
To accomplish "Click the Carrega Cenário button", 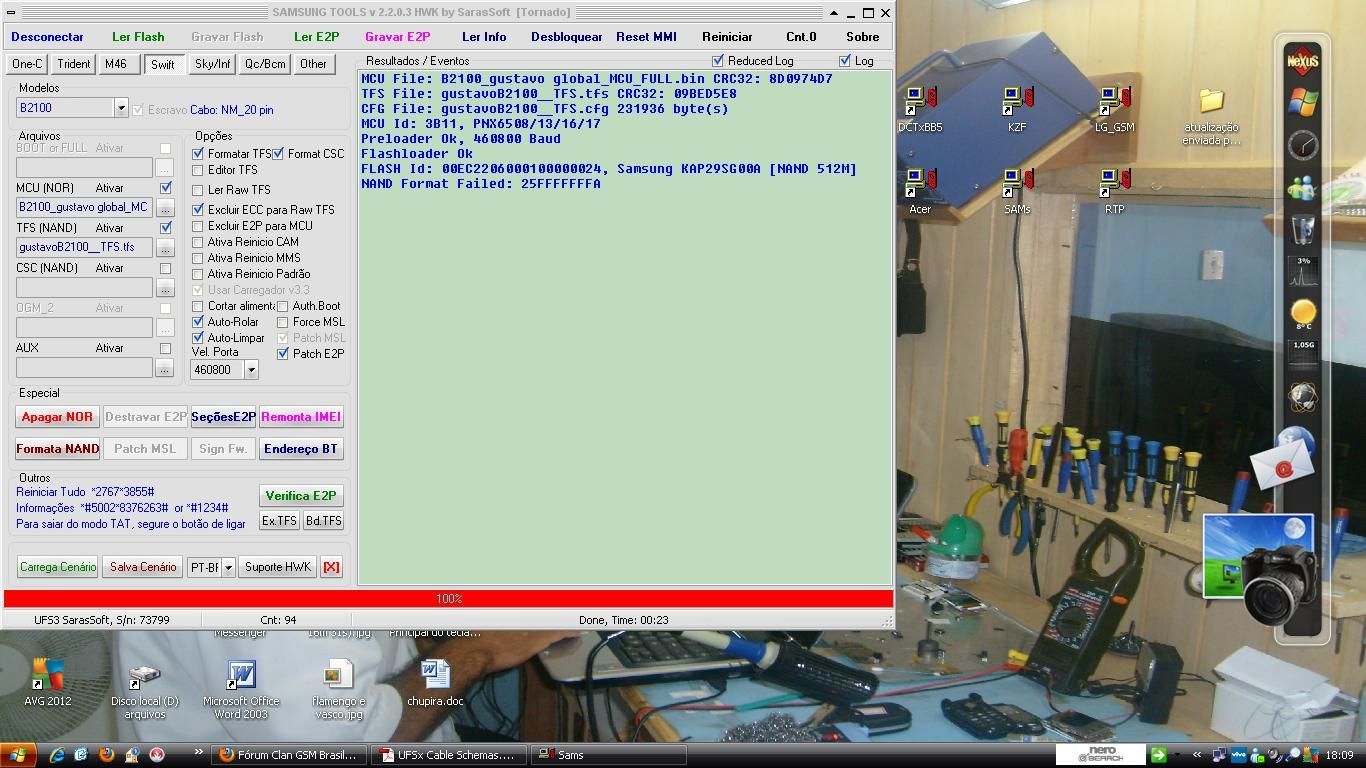I will pos(57,567).
